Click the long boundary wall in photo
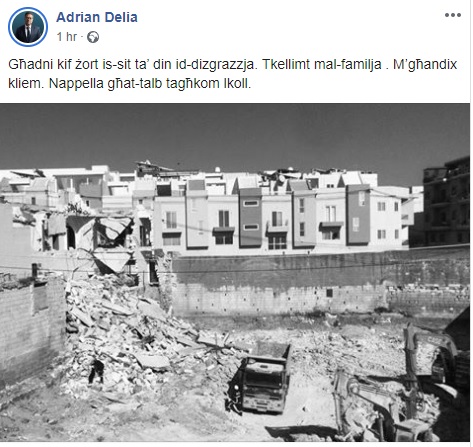This screenshot has height=447, width=473. pos(320,283)
